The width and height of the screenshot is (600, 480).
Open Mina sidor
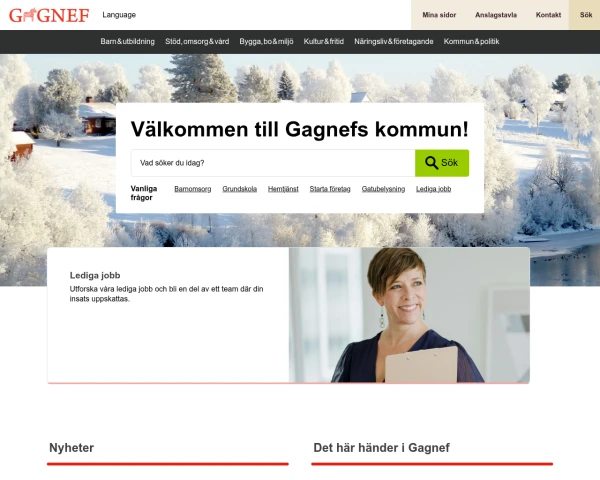(439, 15)
